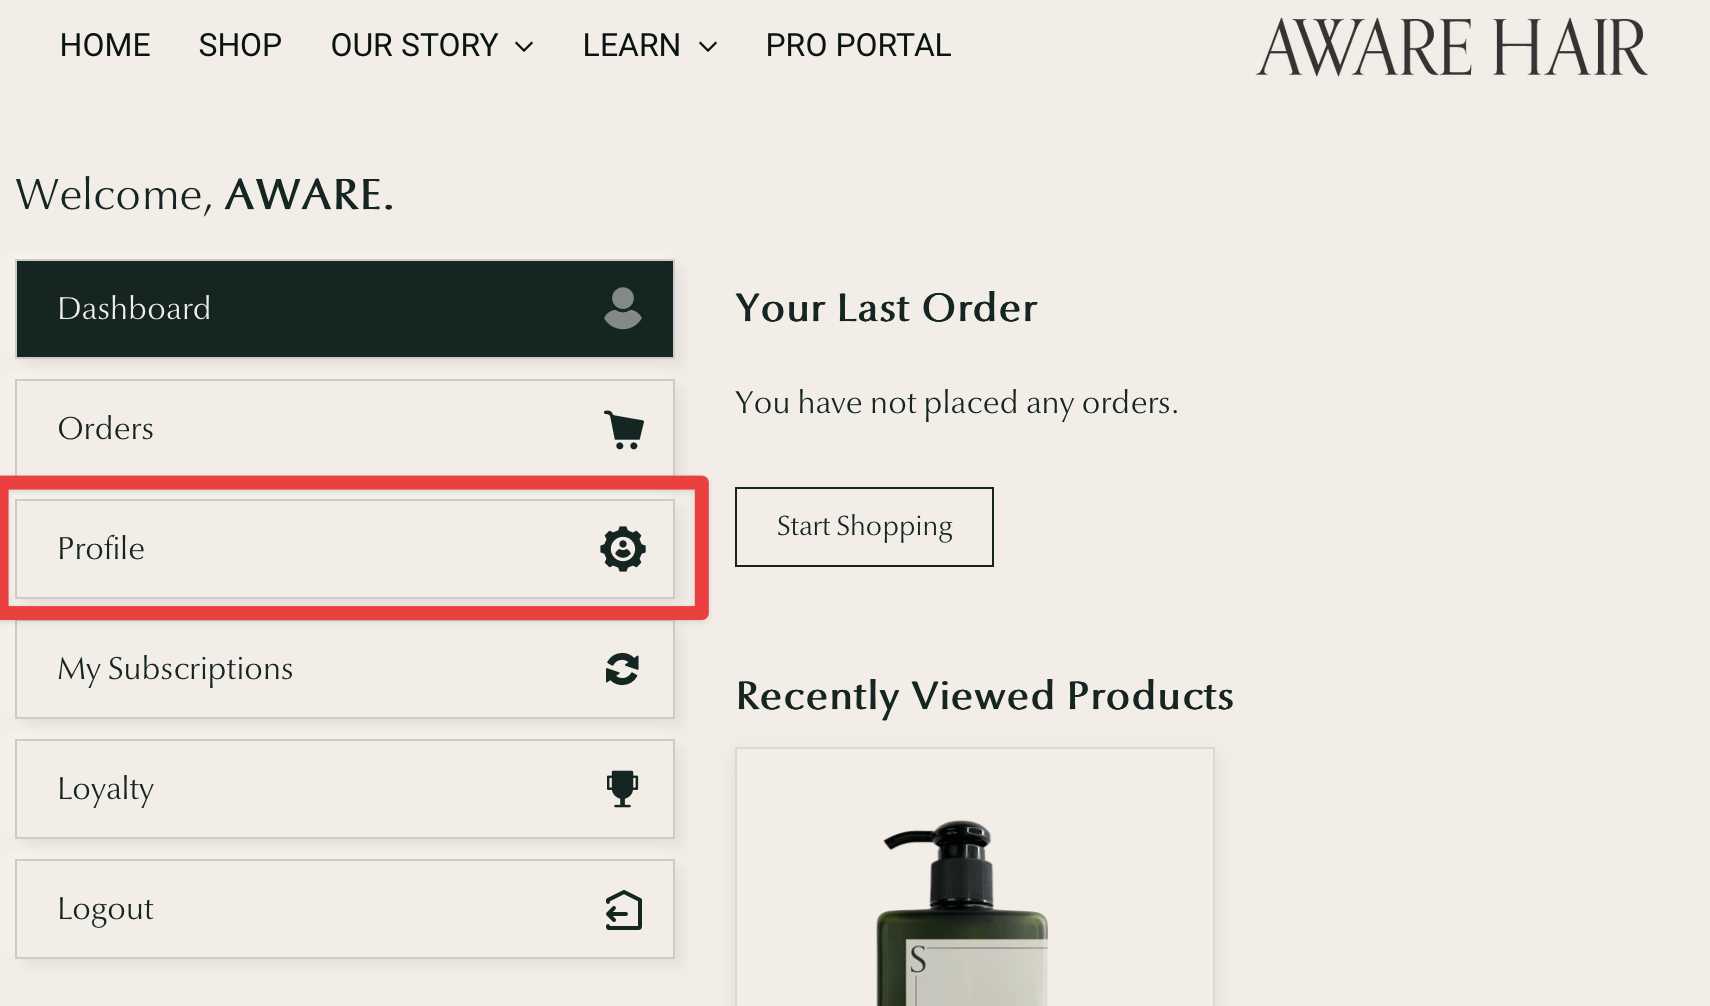Click the Orders shopping cart icon

coord(624,429)
